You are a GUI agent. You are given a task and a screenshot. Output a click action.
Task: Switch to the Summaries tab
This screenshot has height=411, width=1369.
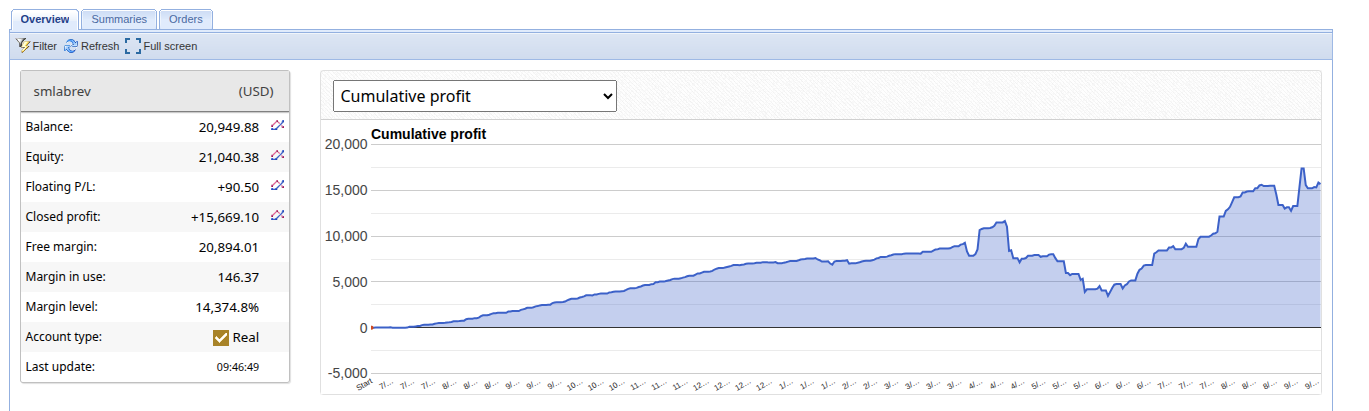click(118, 19)
